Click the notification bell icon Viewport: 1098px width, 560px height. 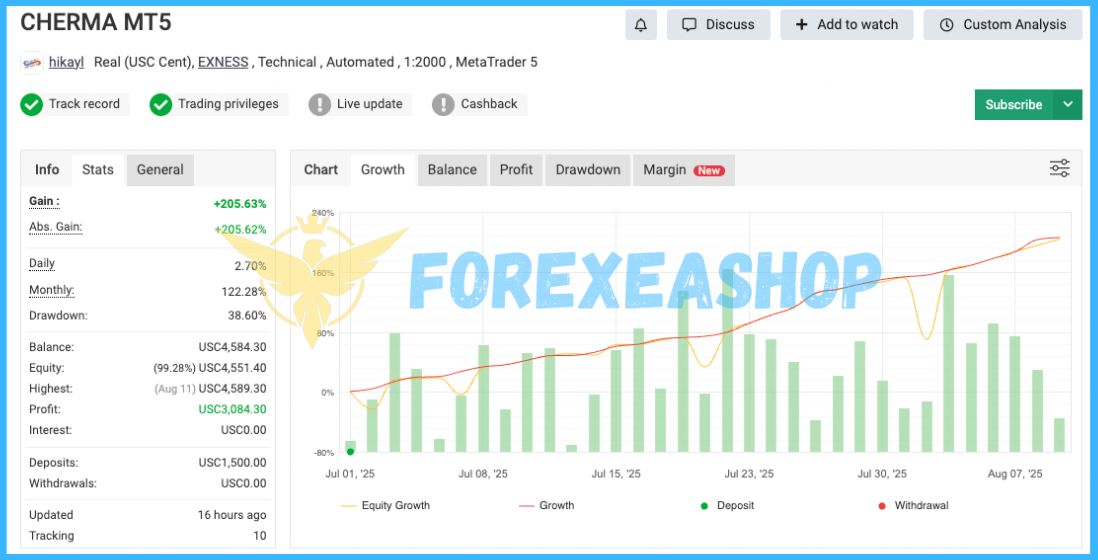pyautogui.click(x=641, y=25)
